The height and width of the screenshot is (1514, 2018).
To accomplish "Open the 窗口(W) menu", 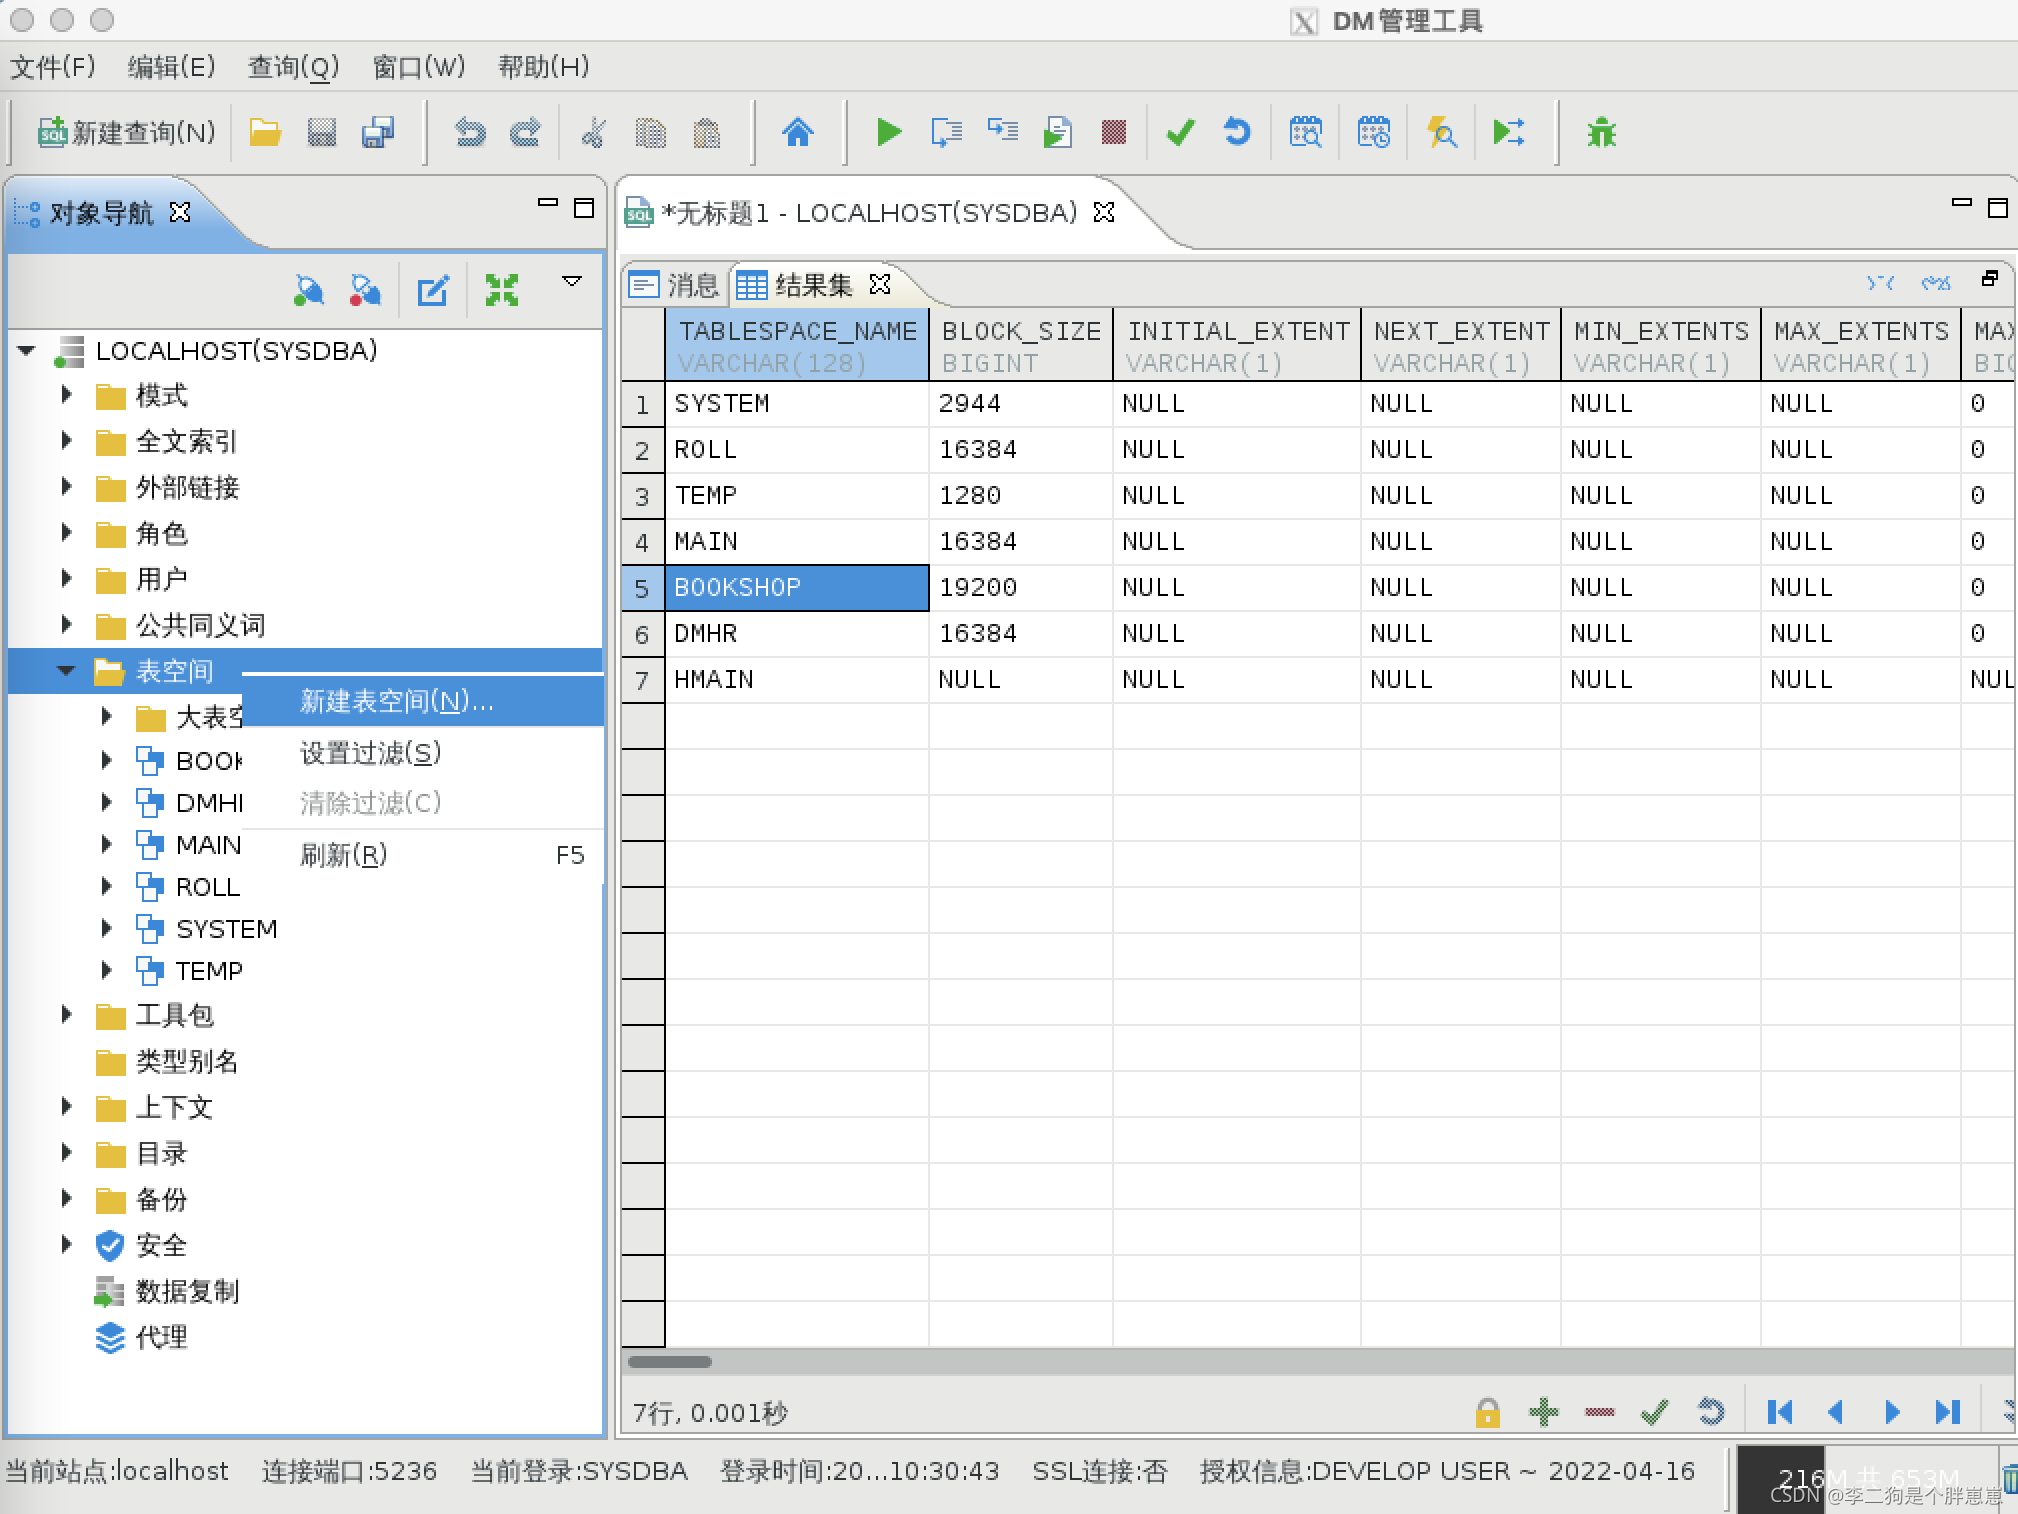I will (x=418, y=67).
